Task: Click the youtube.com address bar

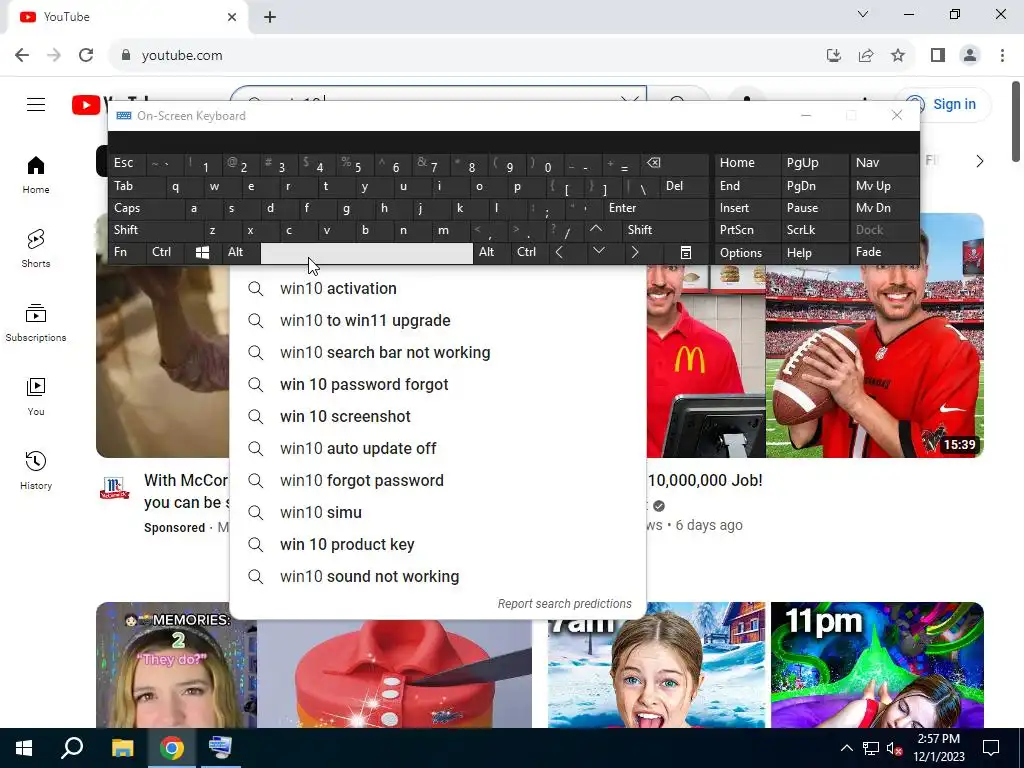Action: coord(470,56)
